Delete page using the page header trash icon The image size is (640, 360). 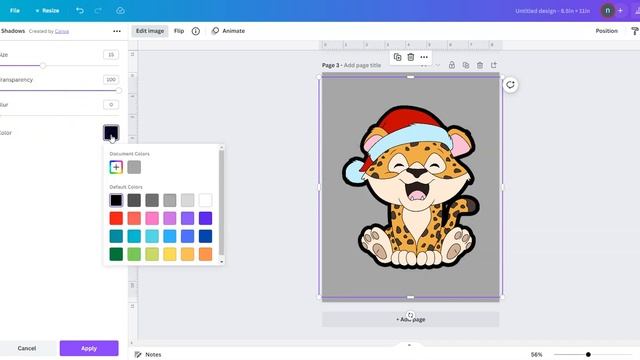pyautogui.click(x=480, y=65)
